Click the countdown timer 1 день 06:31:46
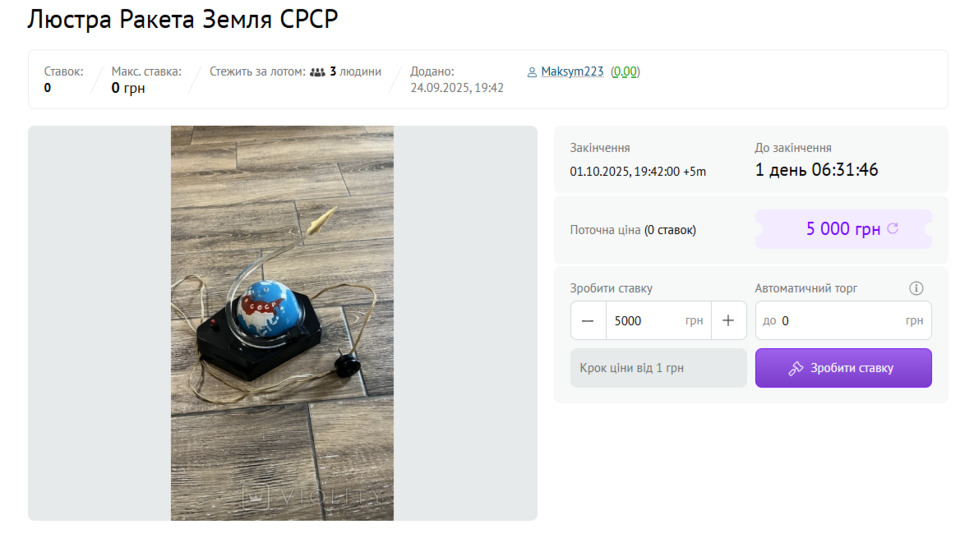This screenshot has height=538, width=960. [x=816, y=170]
